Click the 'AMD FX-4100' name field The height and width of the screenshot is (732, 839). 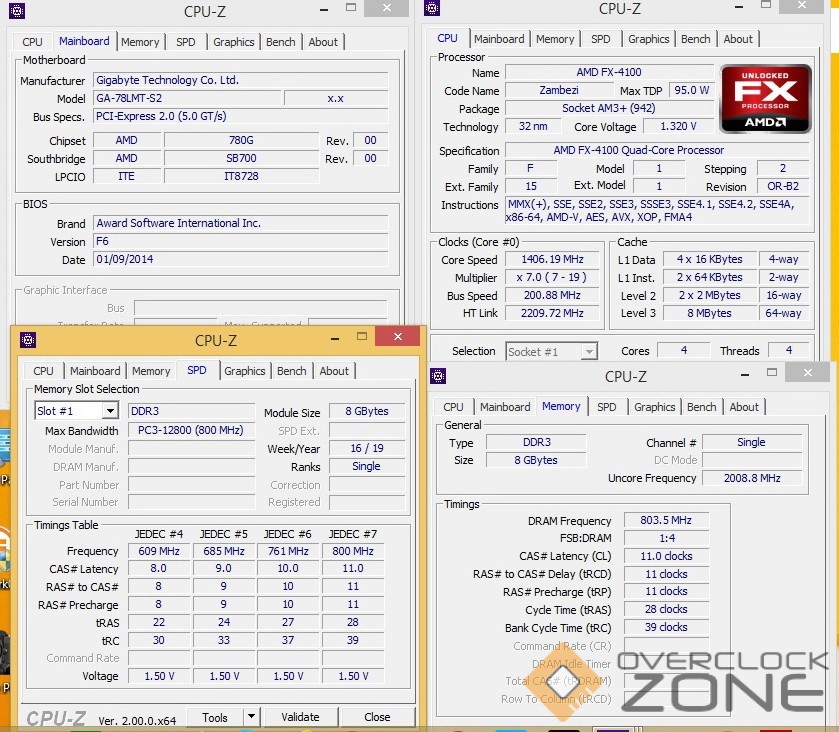click(609, 72)
